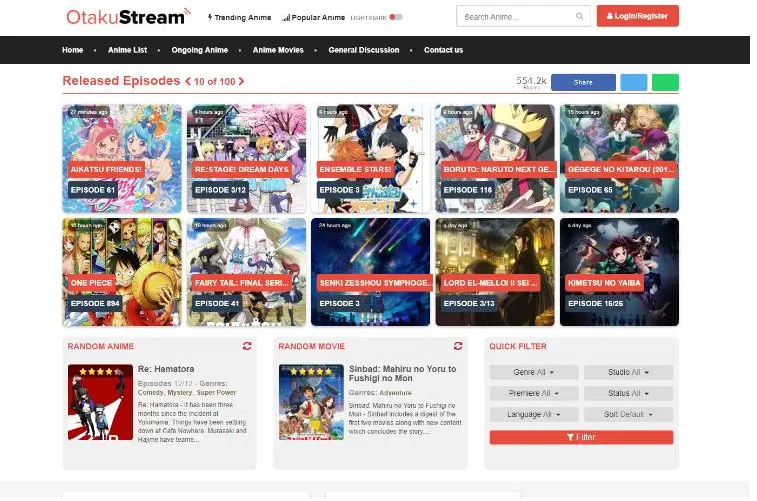Open the Re: Hamatora title link

(x=166, y=369)
